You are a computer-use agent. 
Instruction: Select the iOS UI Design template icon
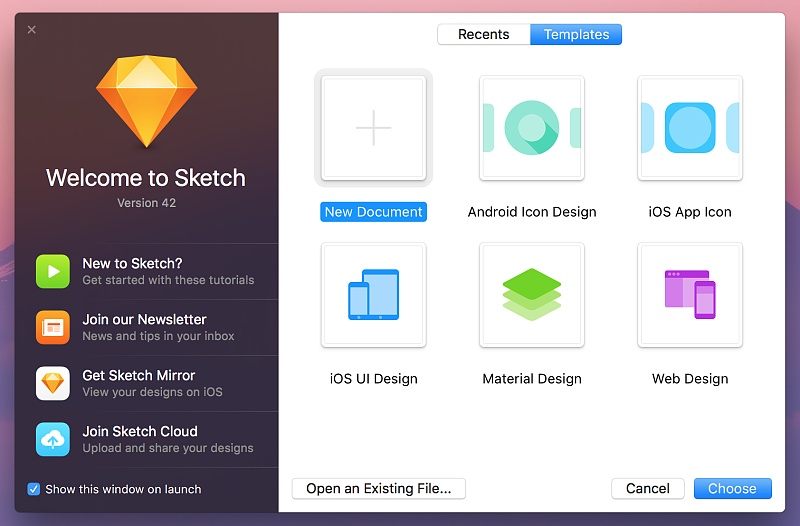pos(373,295)
